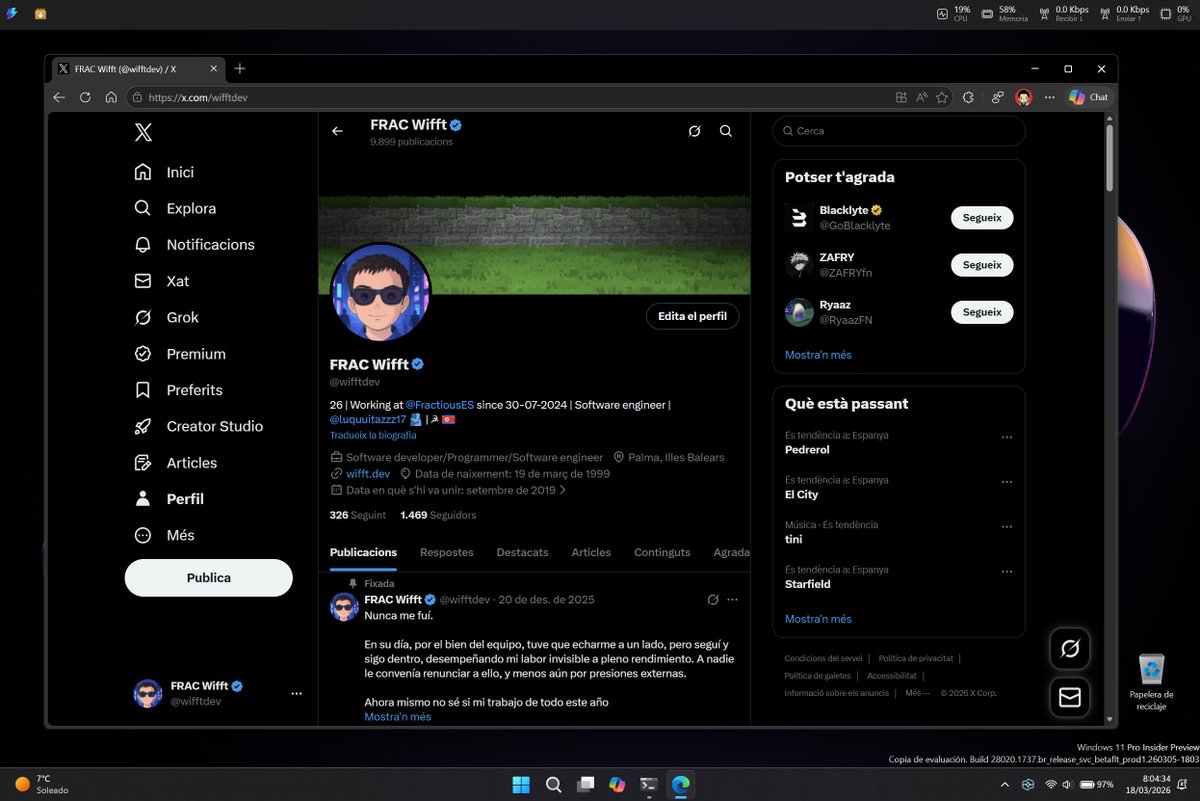The height and width of the screenshot is (801, 1200).
Task: Click the Grok icon in the profile header
Action: coord(694,131)
